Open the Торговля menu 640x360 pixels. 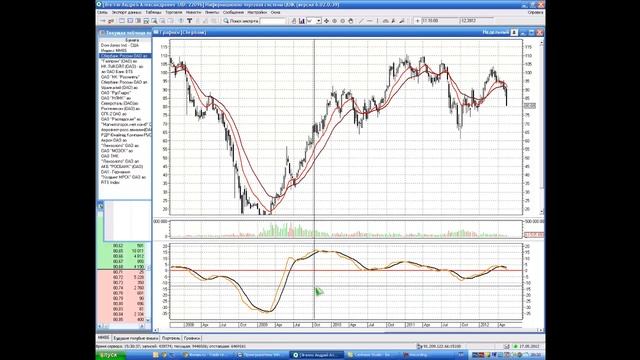173,12
